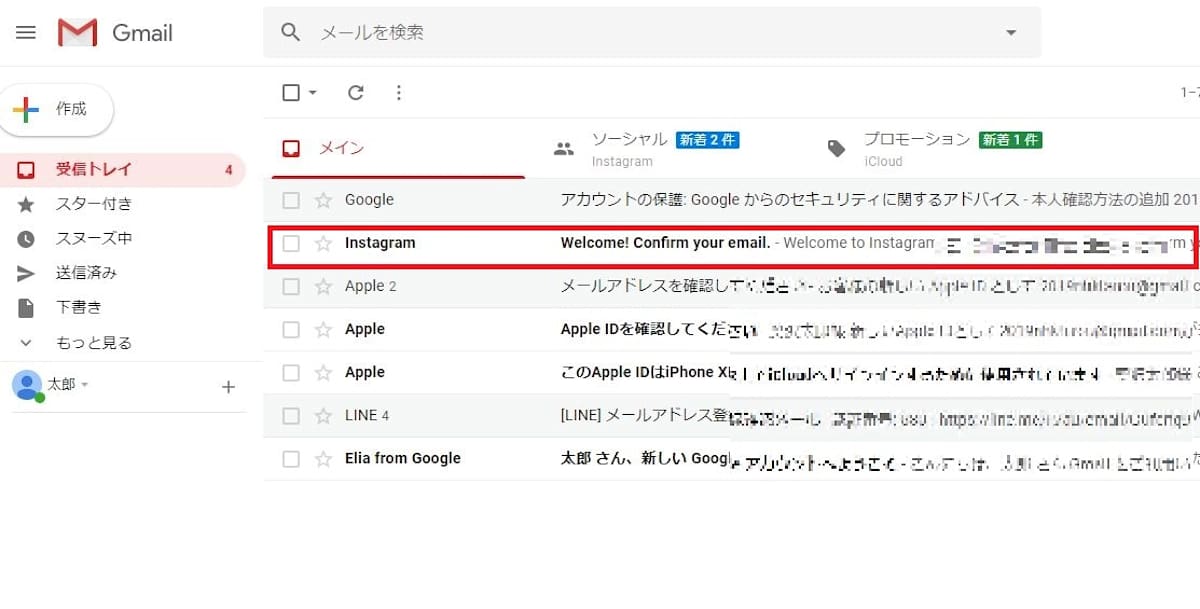Click the 新着 1 件 badge

pos(1010,139)
